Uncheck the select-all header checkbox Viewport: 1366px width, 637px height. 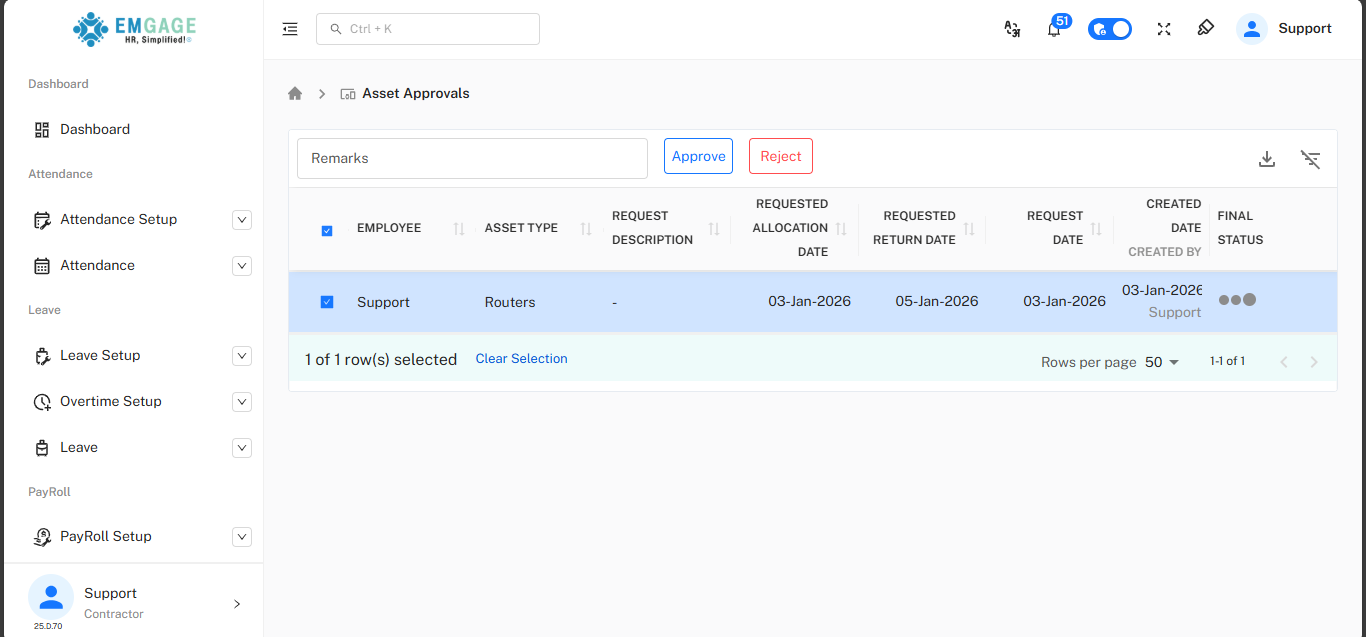[x=327, y=230]
